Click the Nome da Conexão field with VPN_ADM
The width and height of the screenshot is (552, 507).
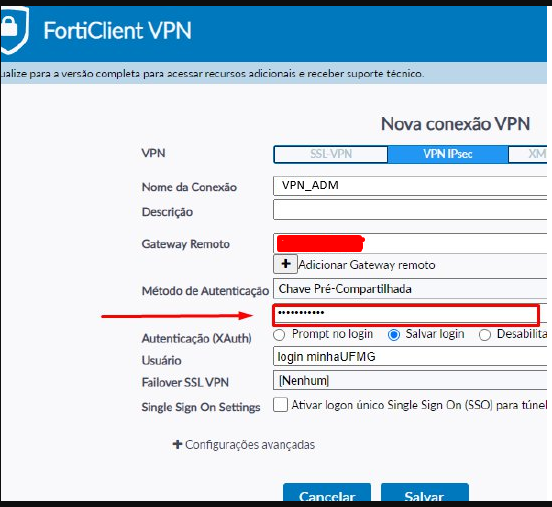click(410, 186)
